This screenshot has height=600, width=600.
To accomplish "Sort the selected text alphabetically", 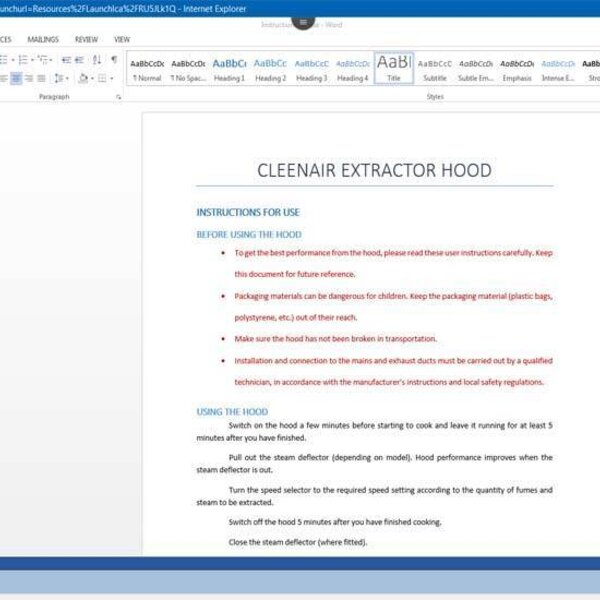I will point(97,60).
